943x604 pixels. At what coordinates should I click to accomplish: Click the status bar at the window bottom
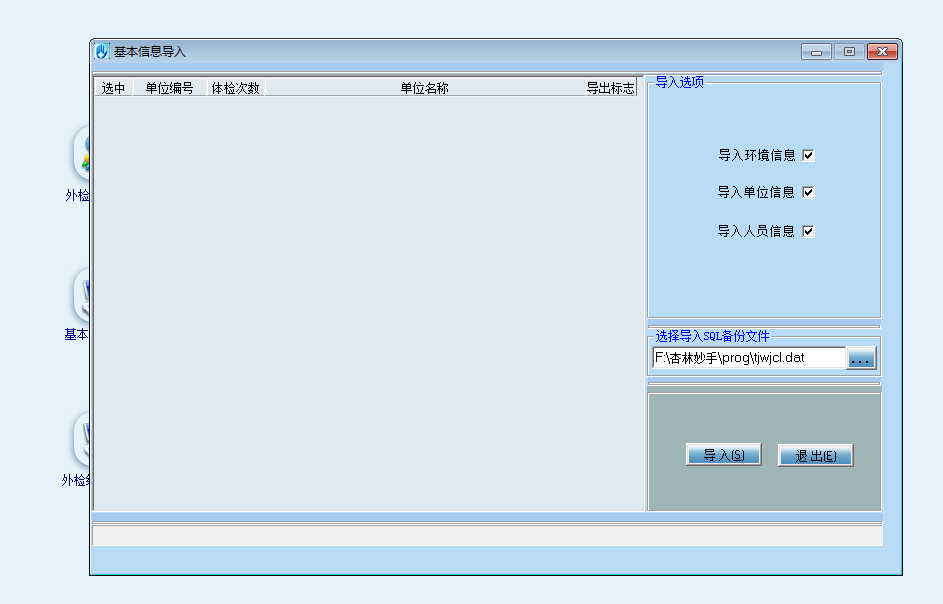pyautogui.click(x=487, y=536)
